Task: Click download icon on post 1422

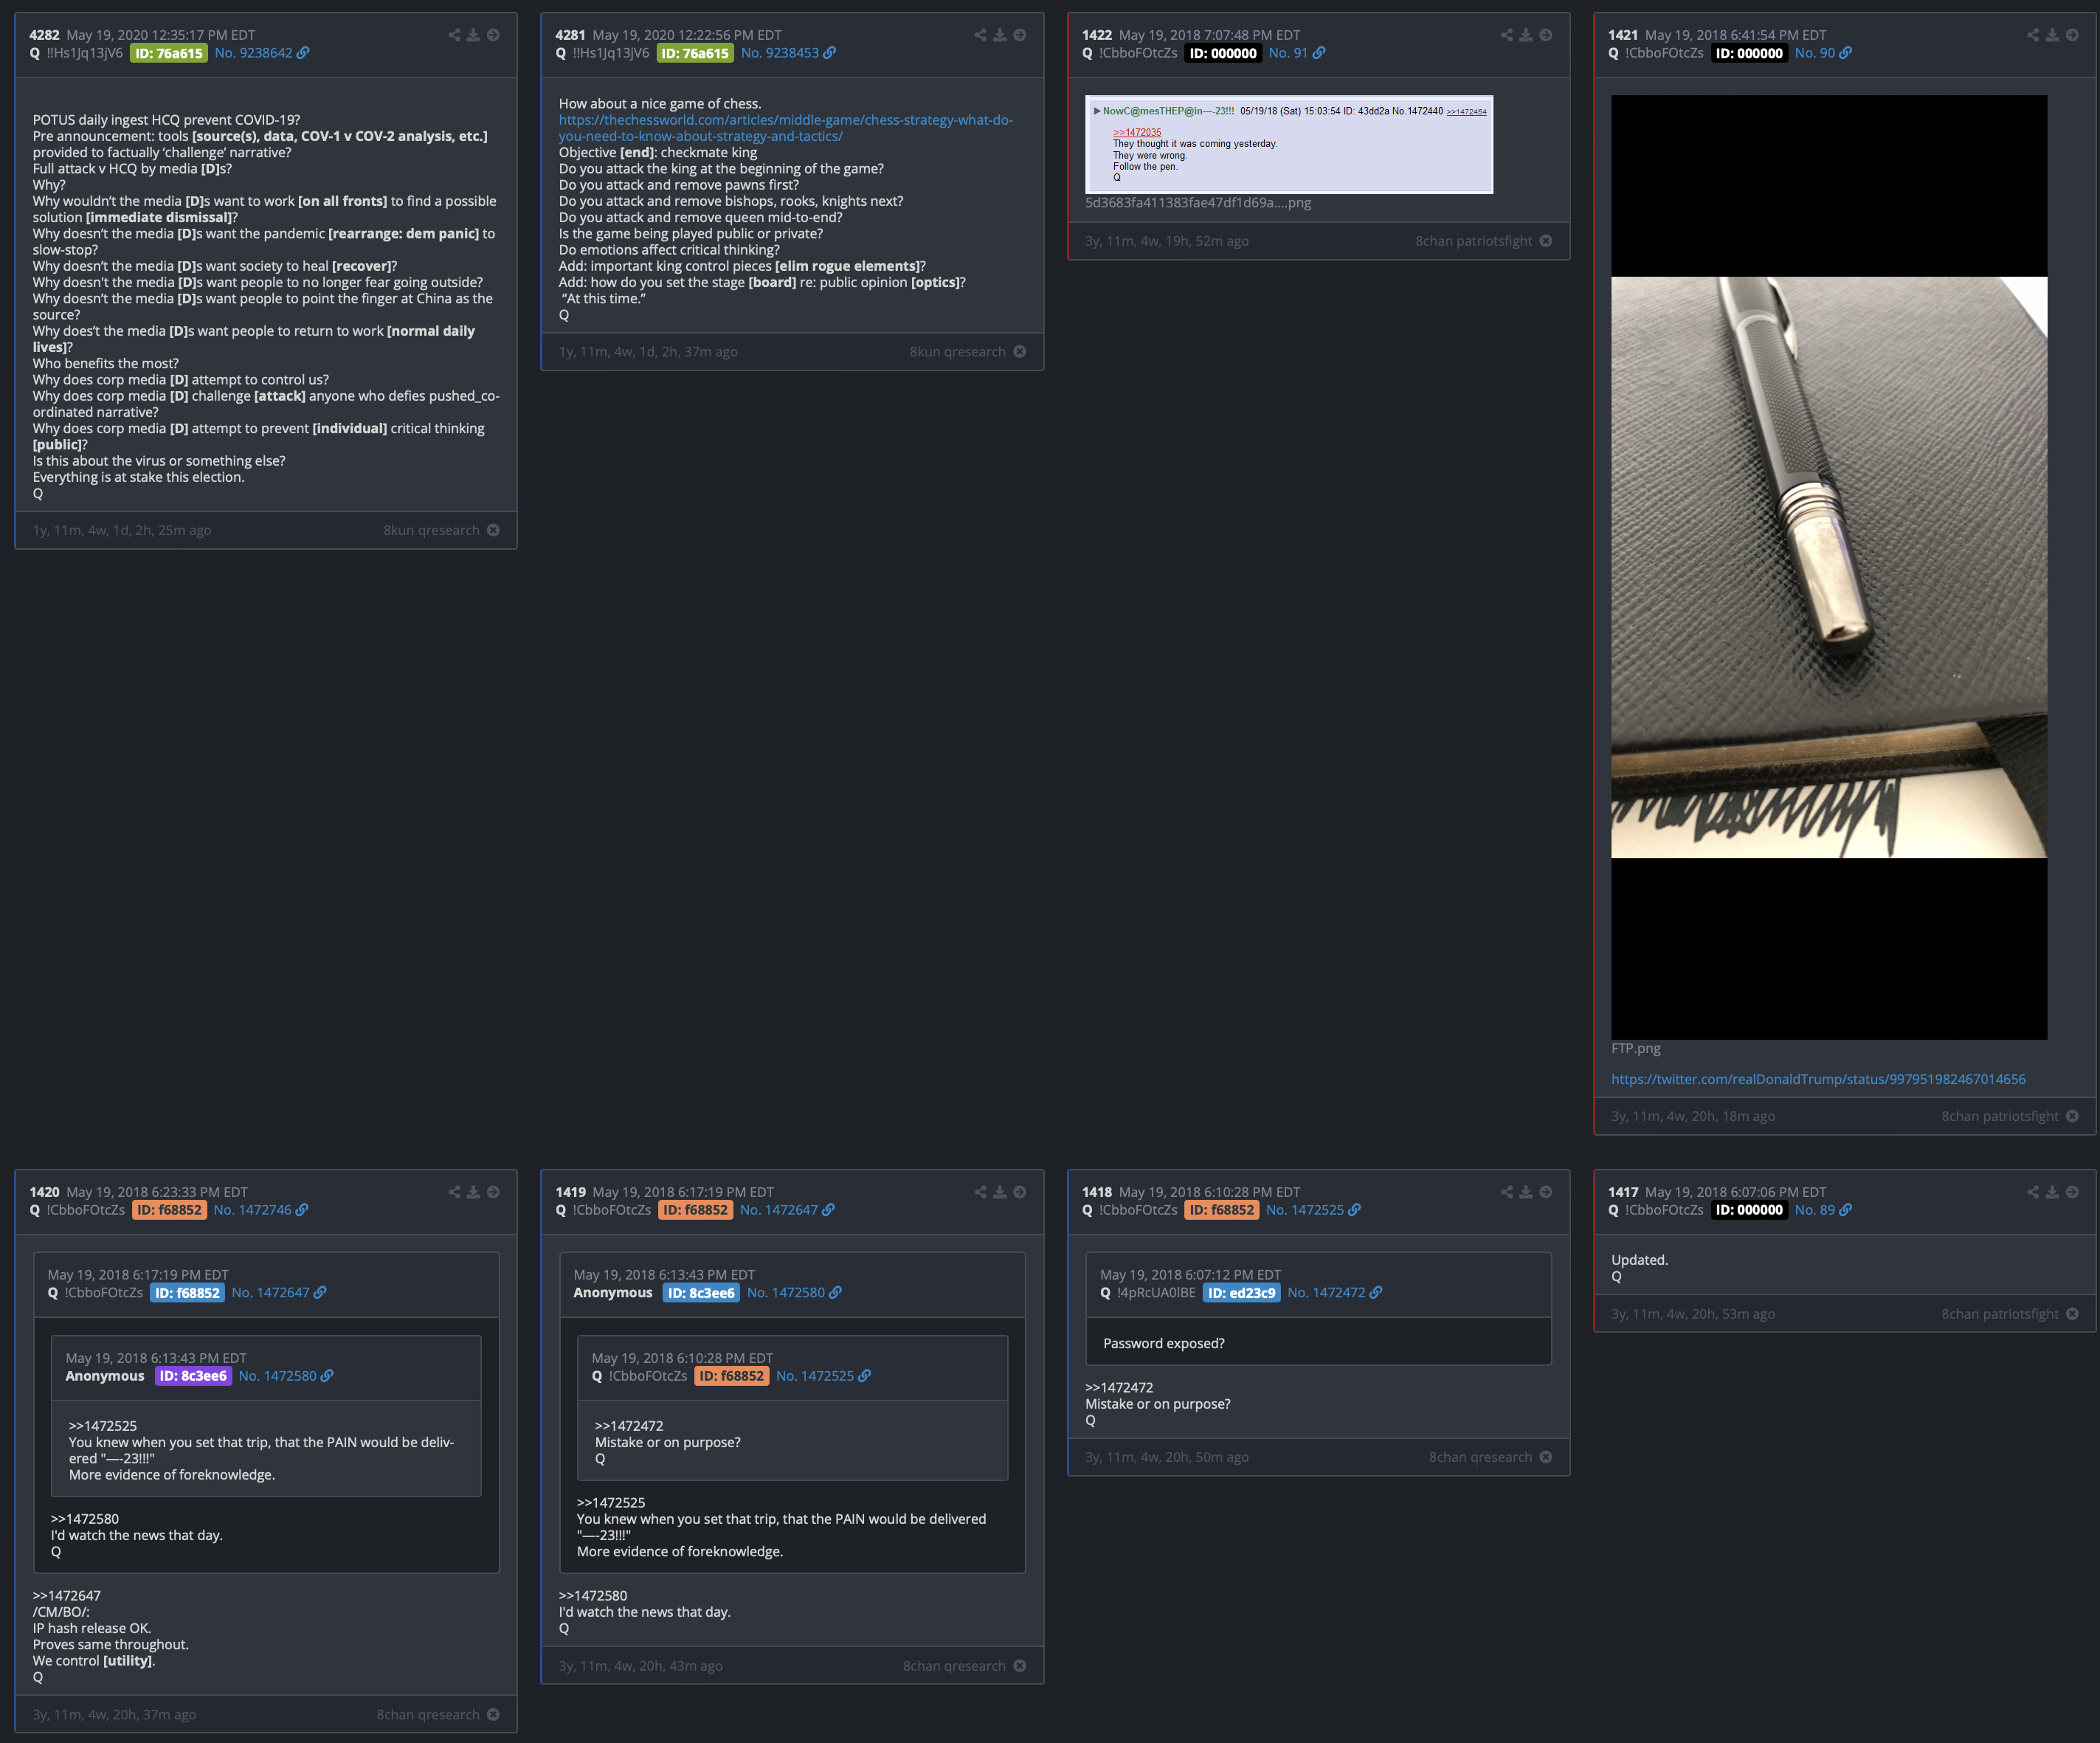Action: pos(1526,35)
